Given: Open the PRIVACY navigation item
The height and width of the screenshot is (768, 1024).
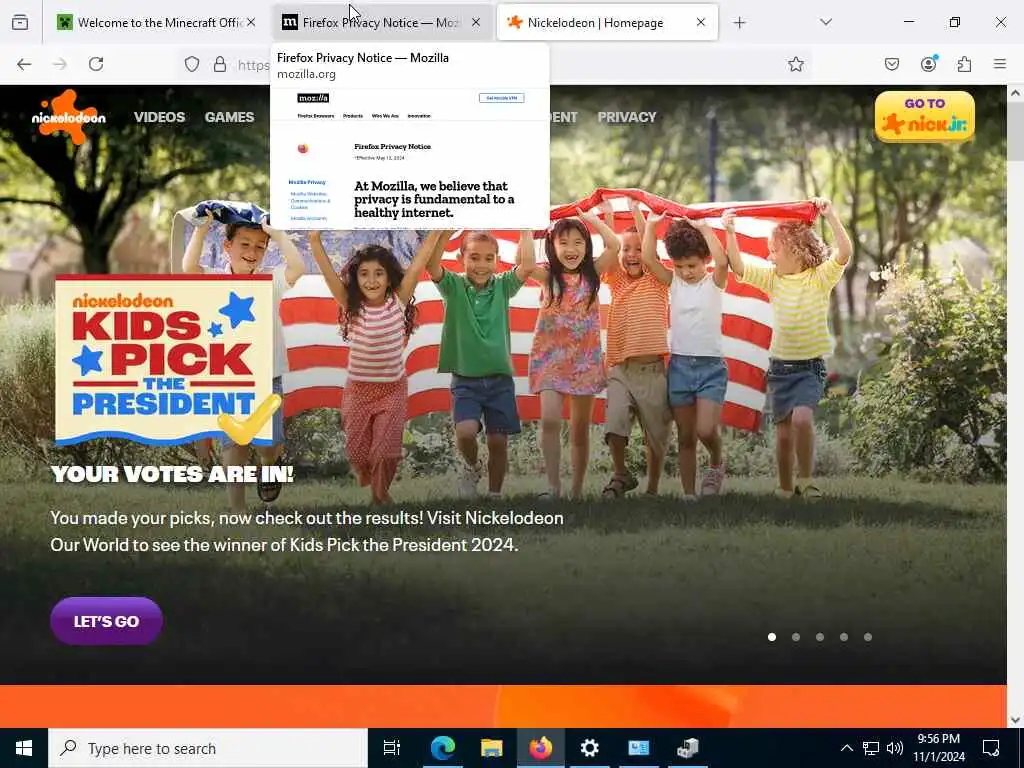Looking at the screenshot, I should (627, 117).
